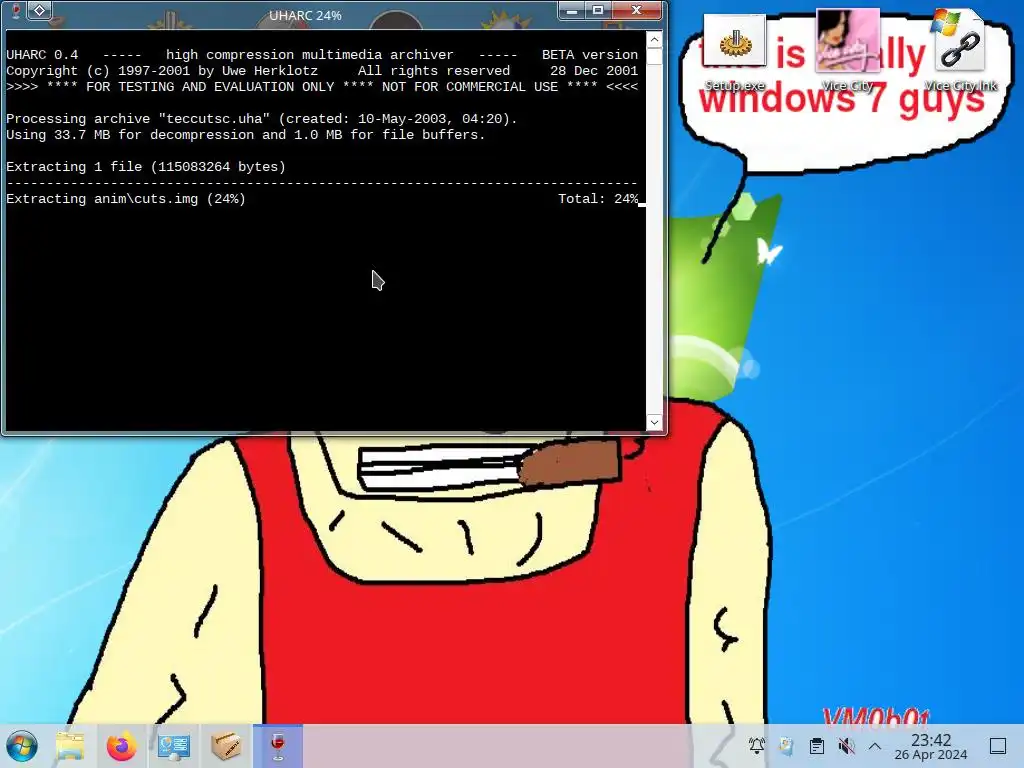
Task: Select the Vice City desktop icon
Action: point(848,51)
